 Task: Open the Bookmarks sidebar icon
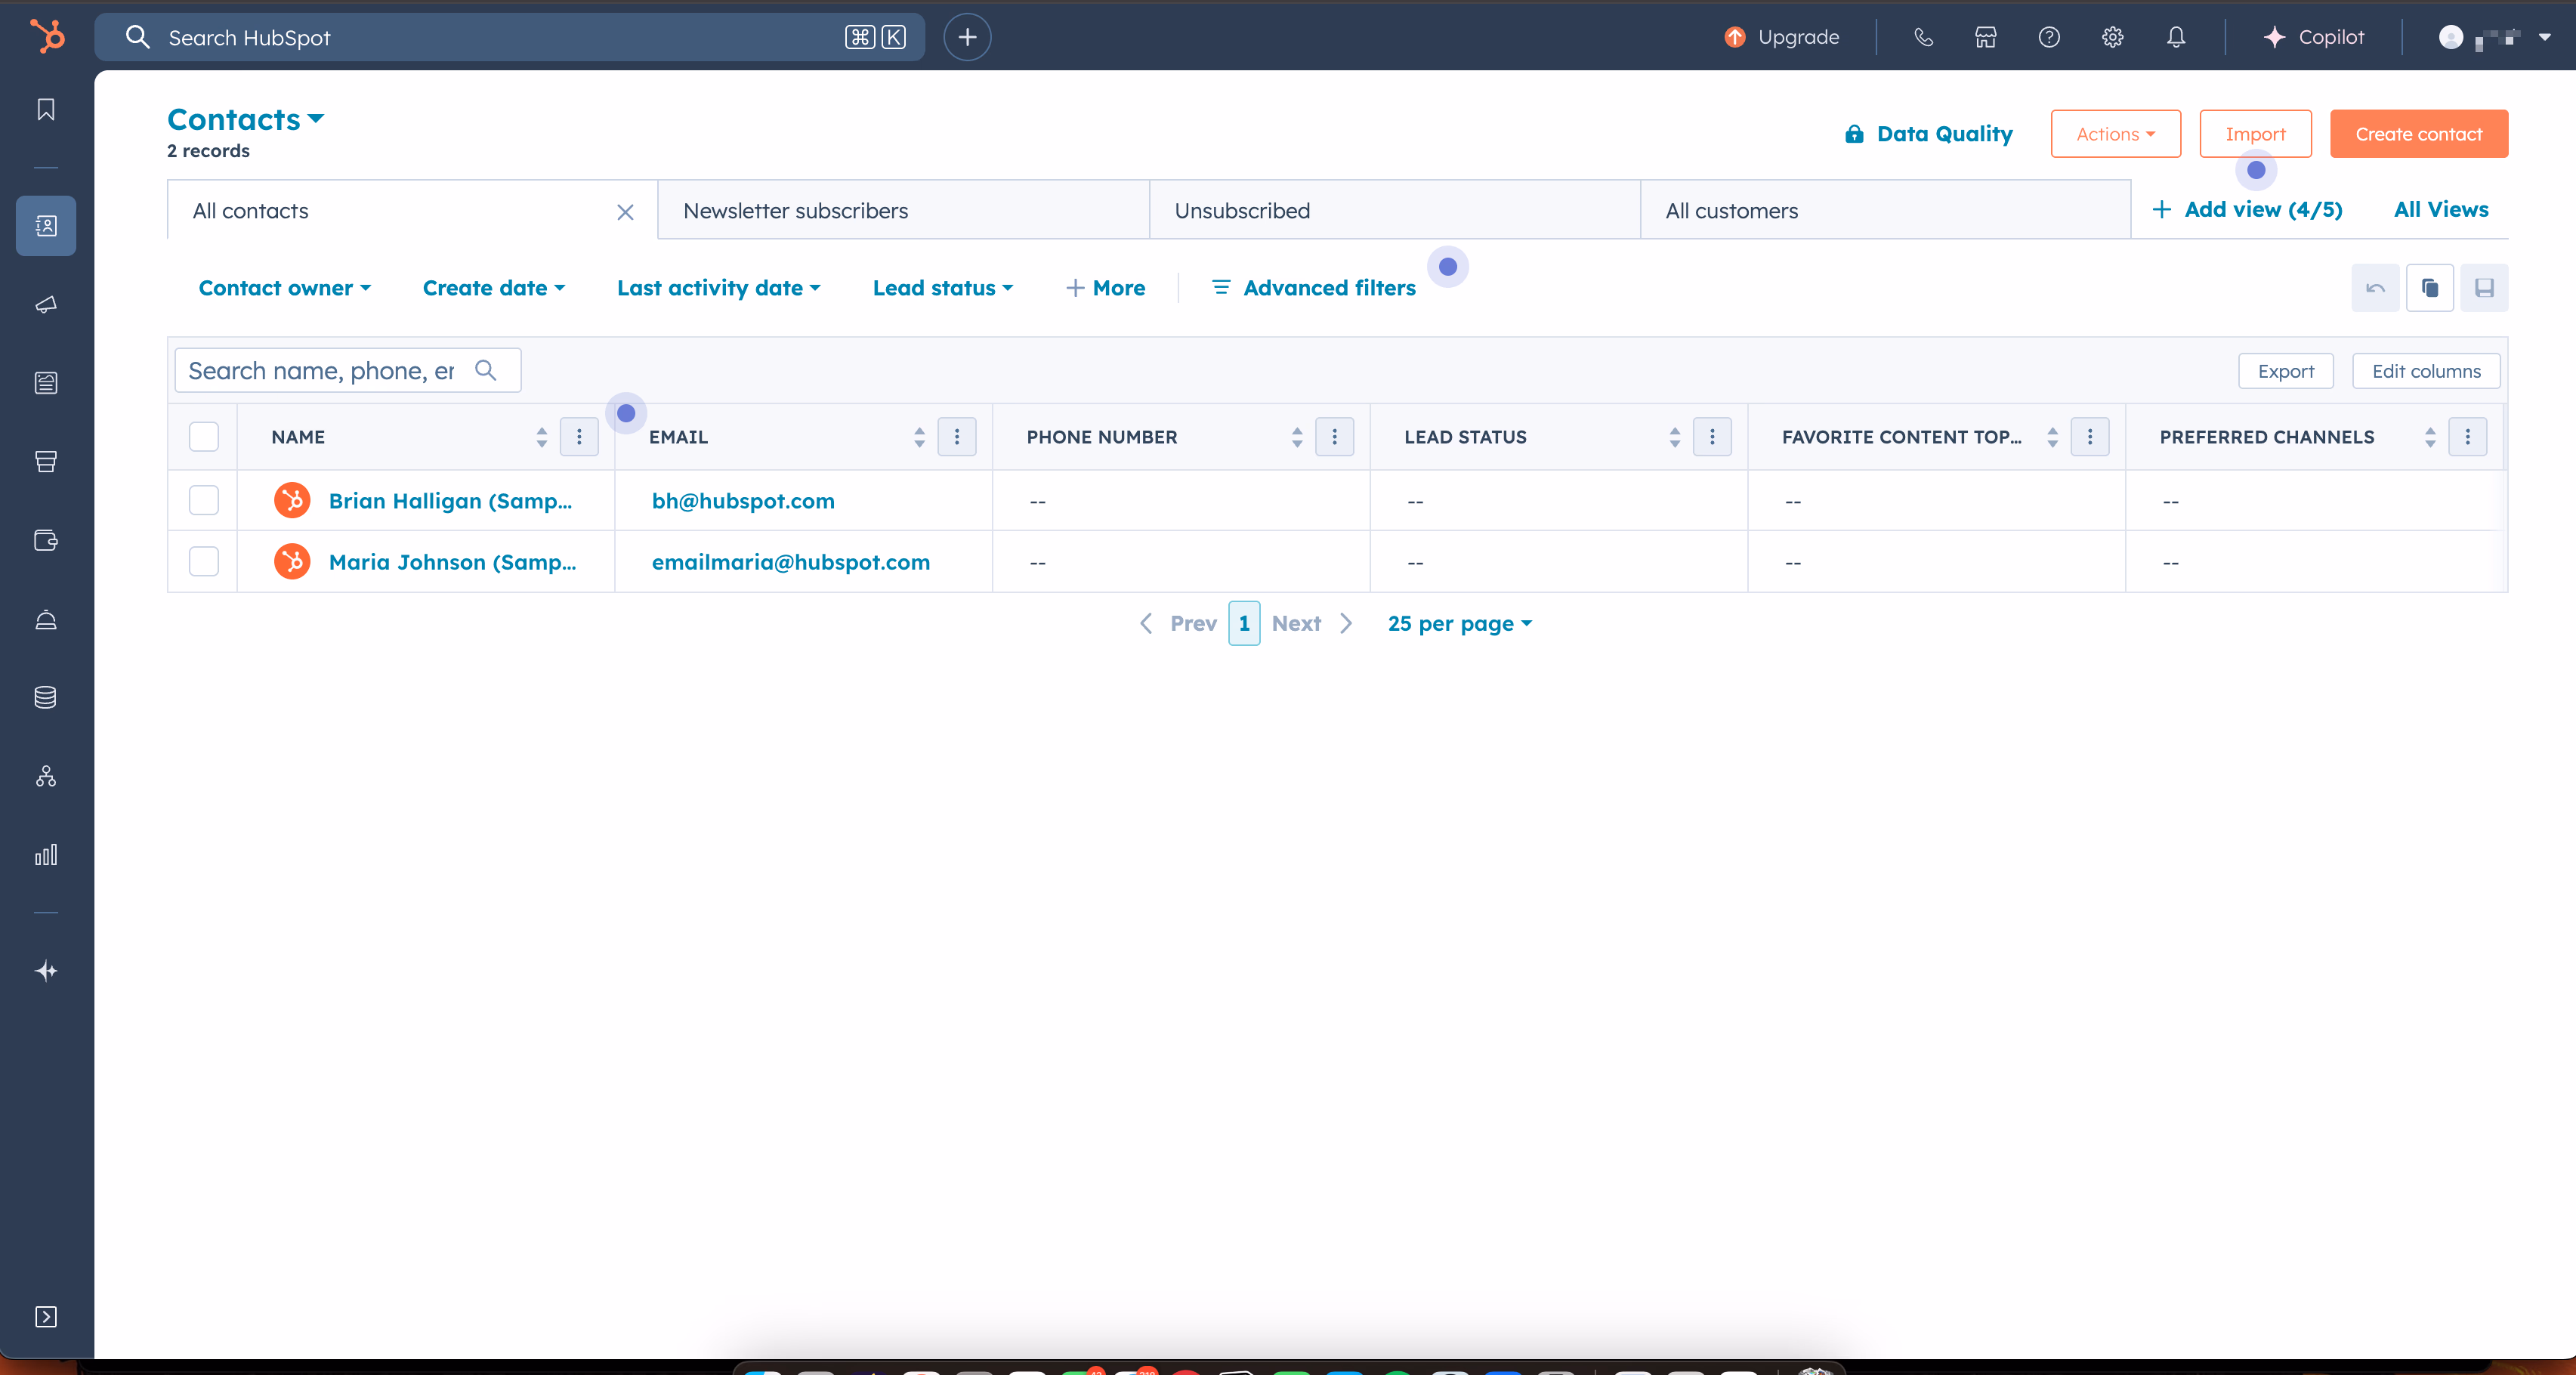46,109
